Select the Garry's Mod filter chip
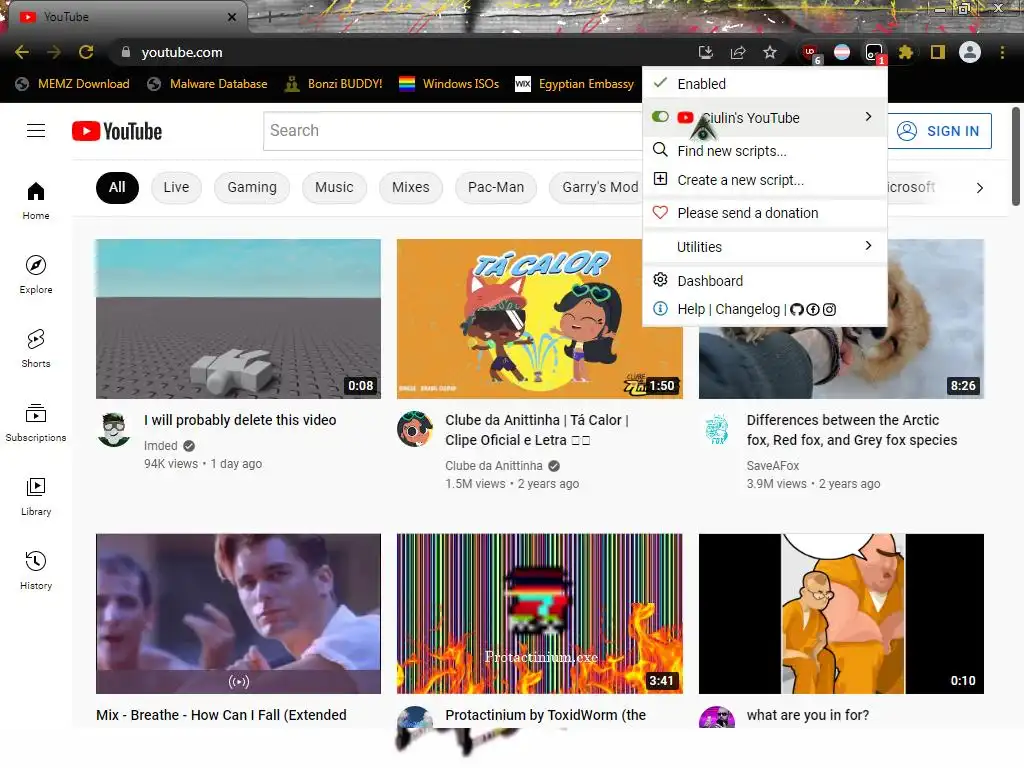This screenshot has width=1024, height=768. tap(597, 187)
